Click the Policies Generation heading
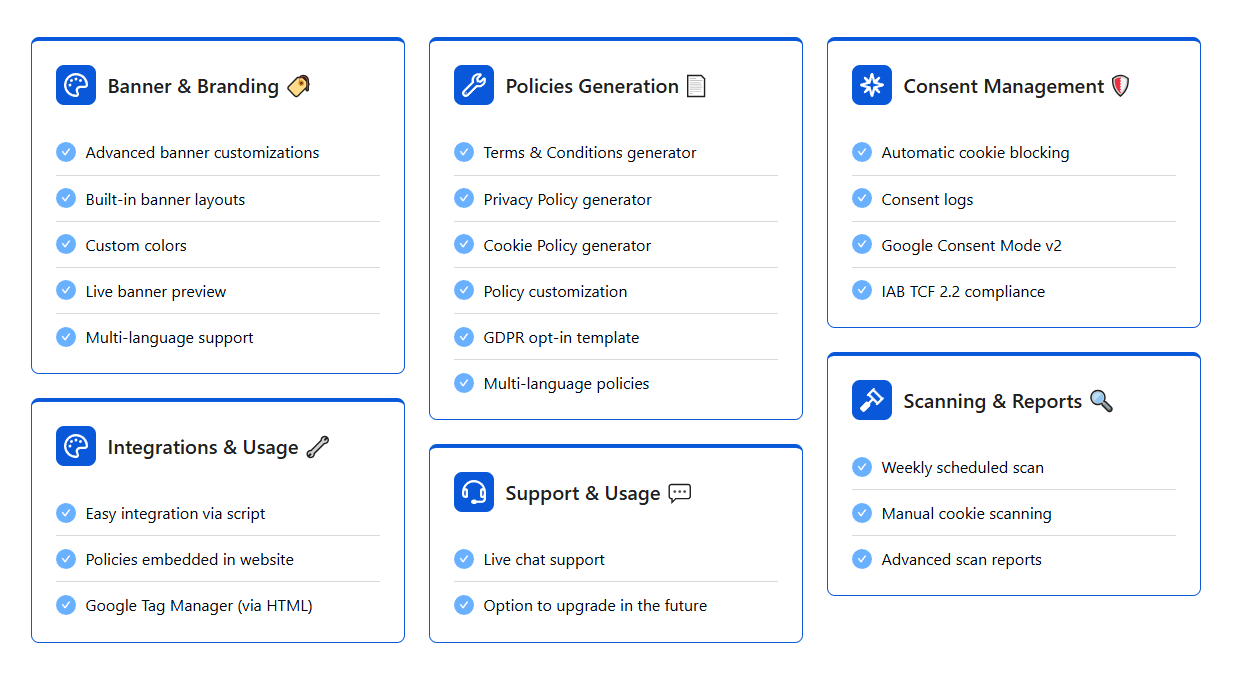 tap(592, 86)
